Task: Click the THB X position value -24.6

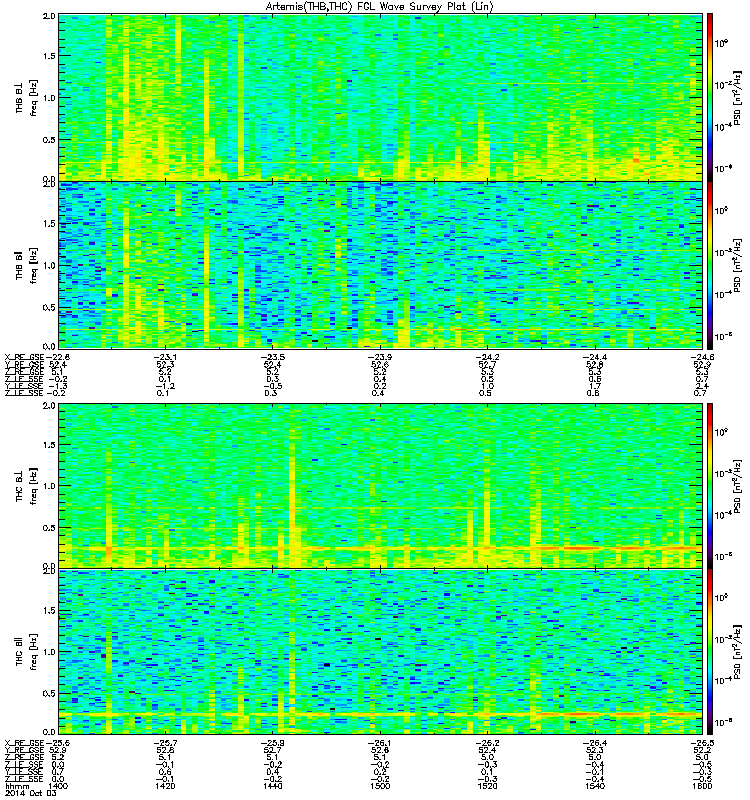Action: point(701,357)
